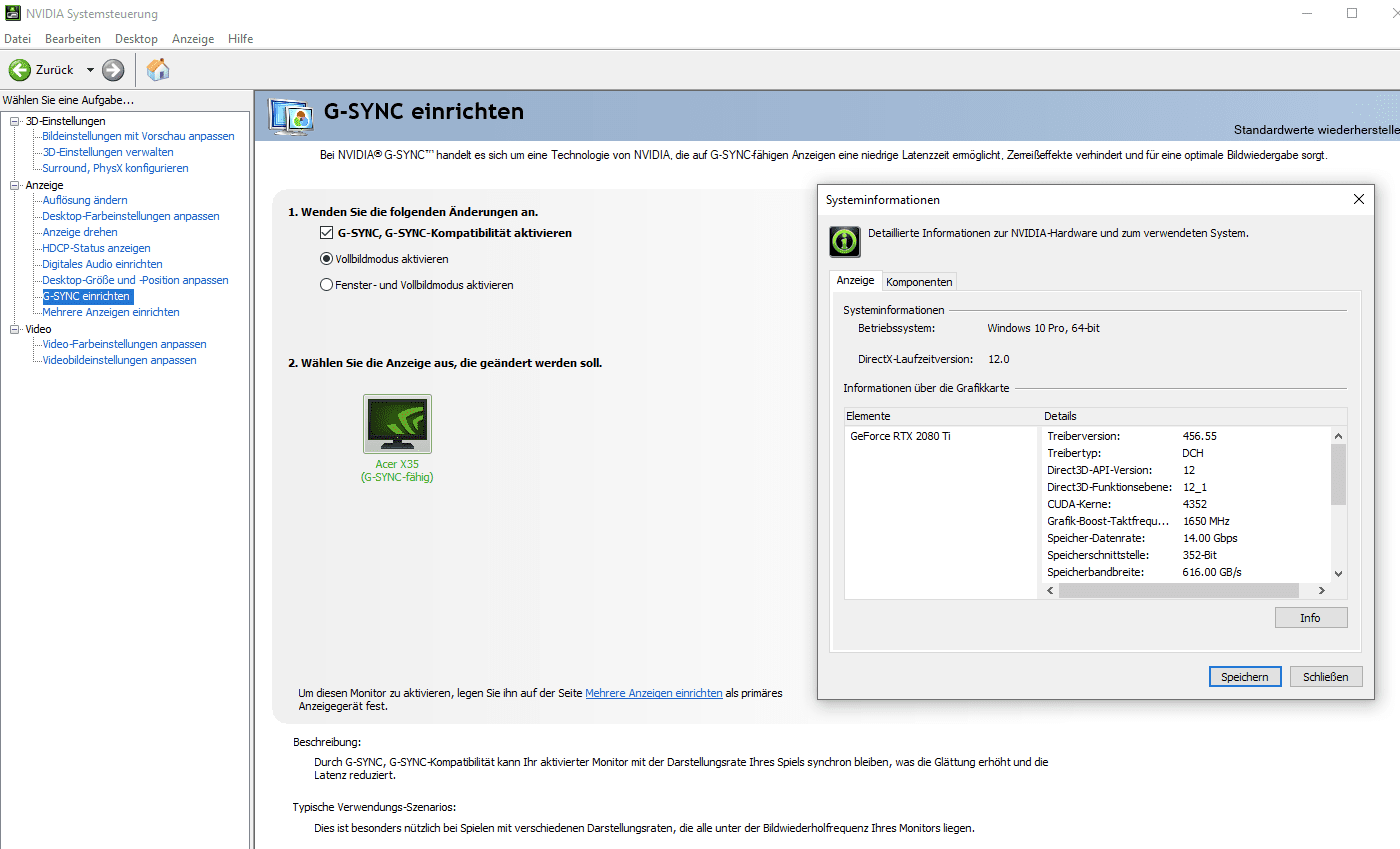Close the Systeminformationen dialog with X
This screenshot has width=1400, height=849.
[1358, 199]
